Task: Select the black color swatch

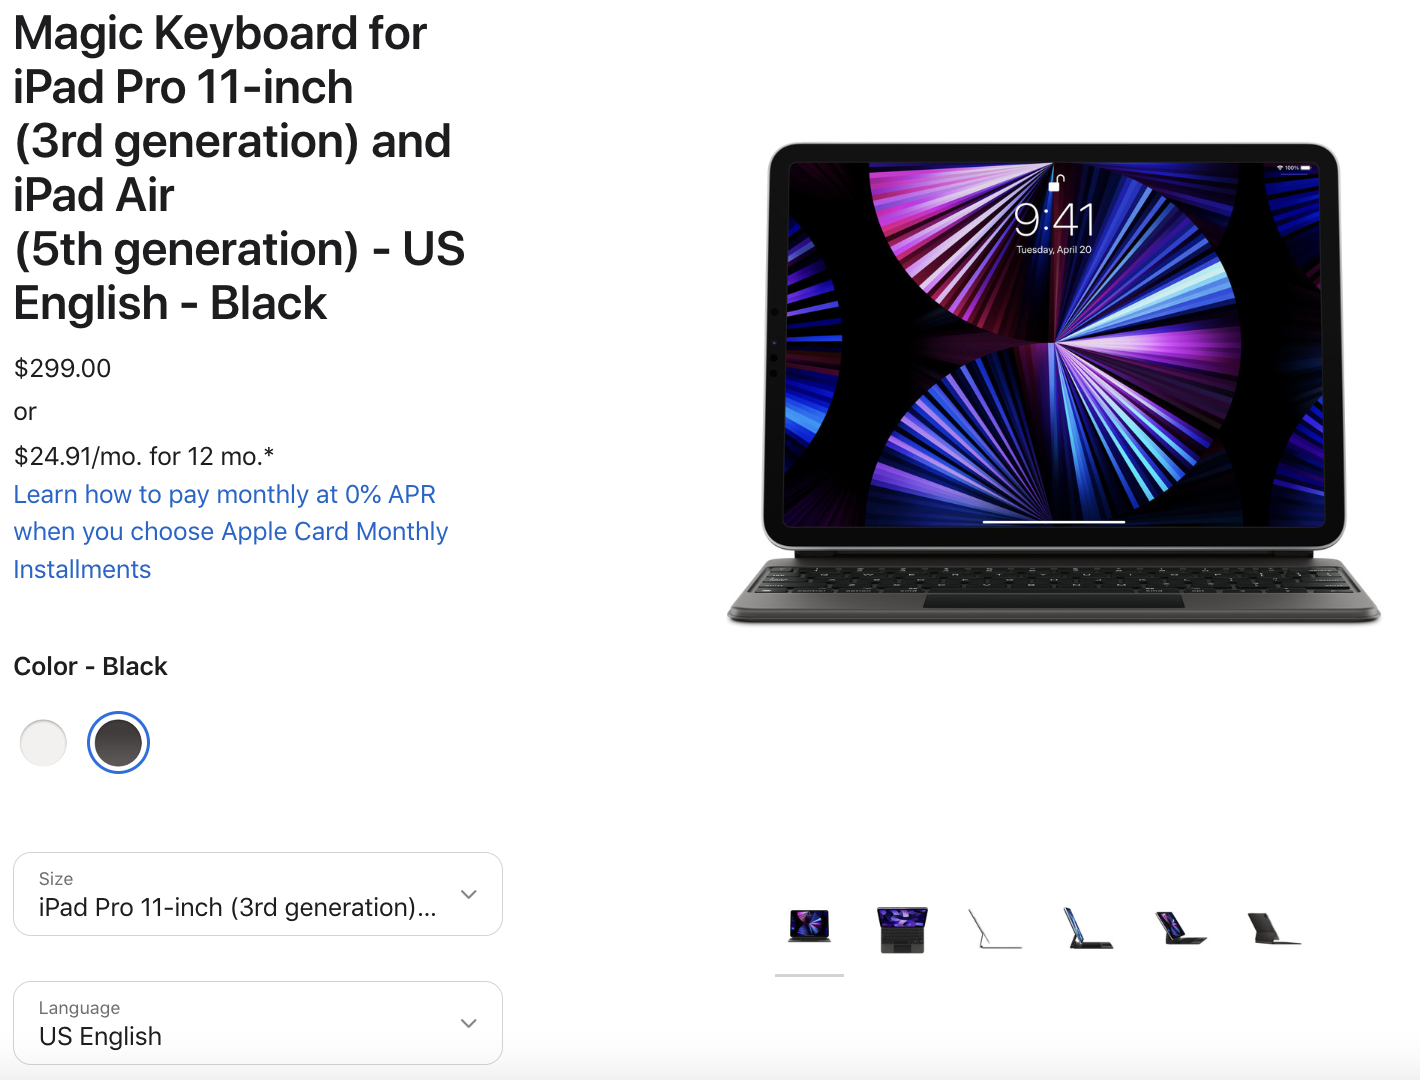Action: point(118,743)
